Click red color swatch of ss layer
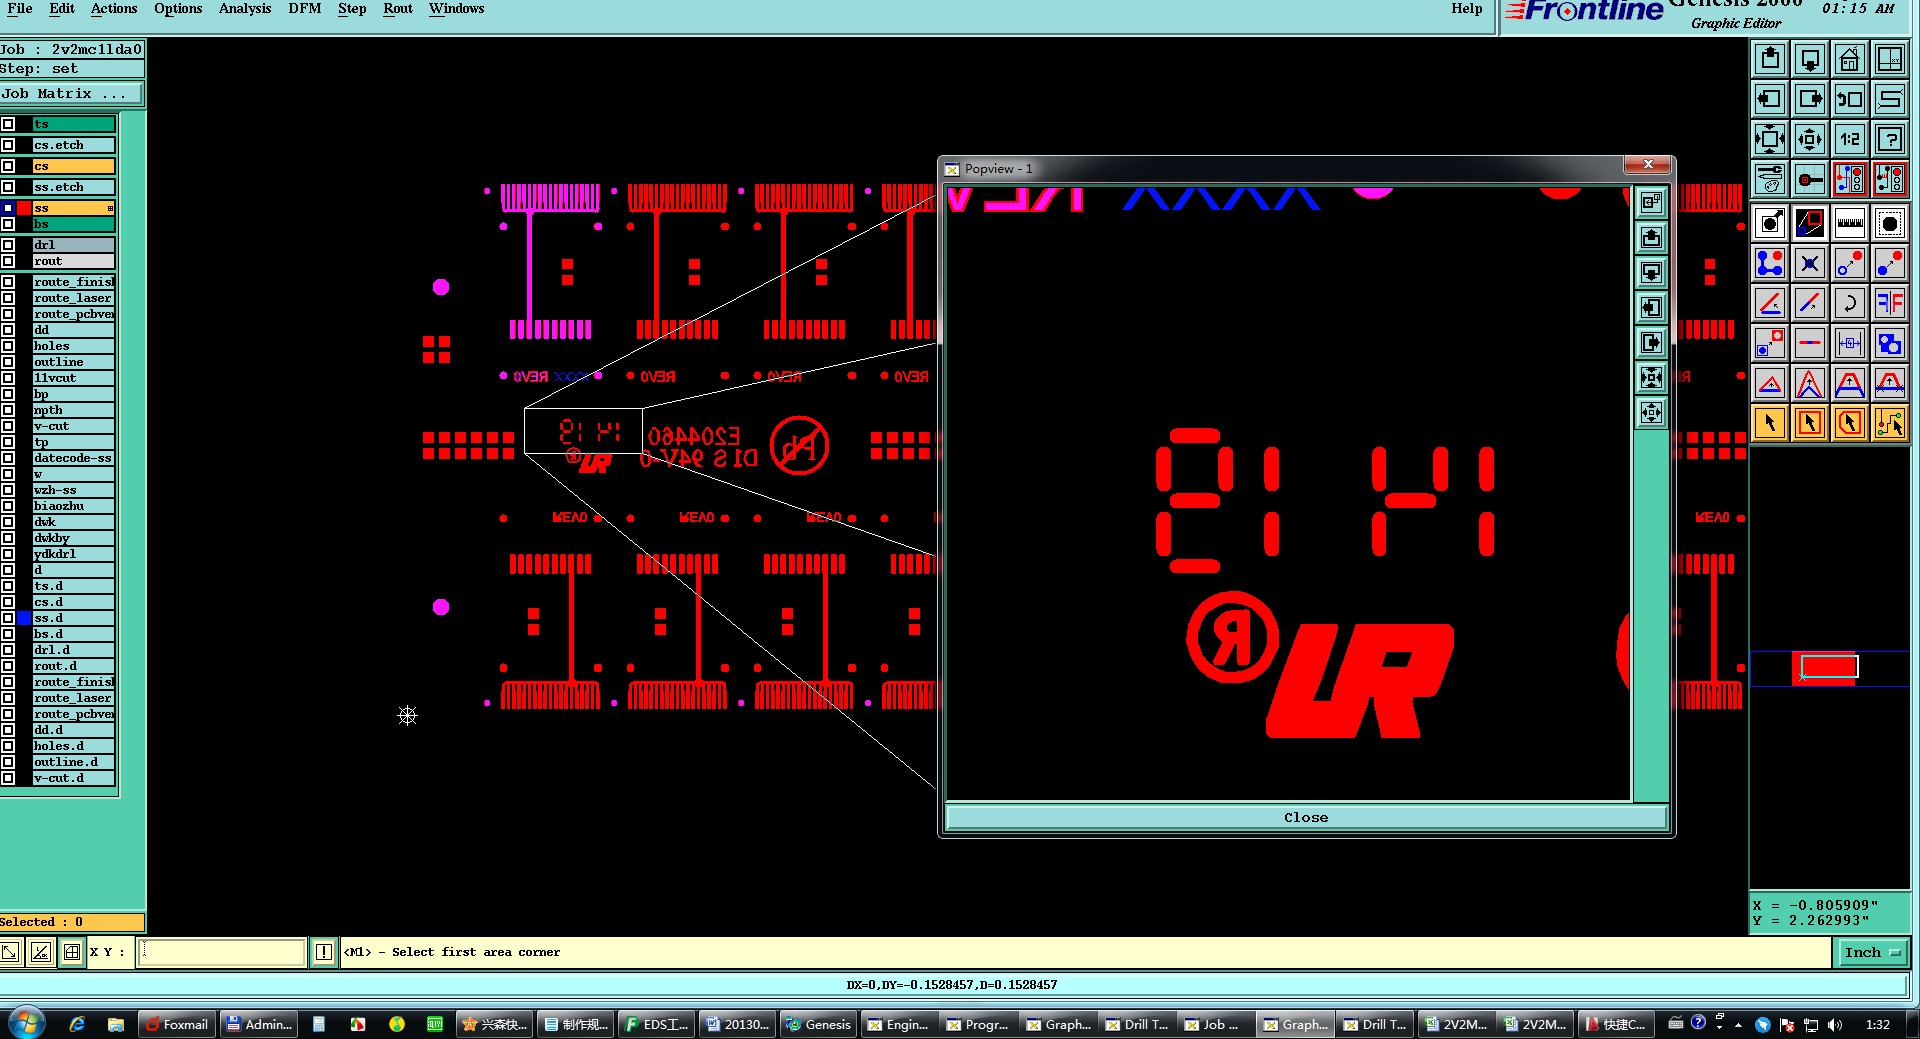 pos(24,208)
